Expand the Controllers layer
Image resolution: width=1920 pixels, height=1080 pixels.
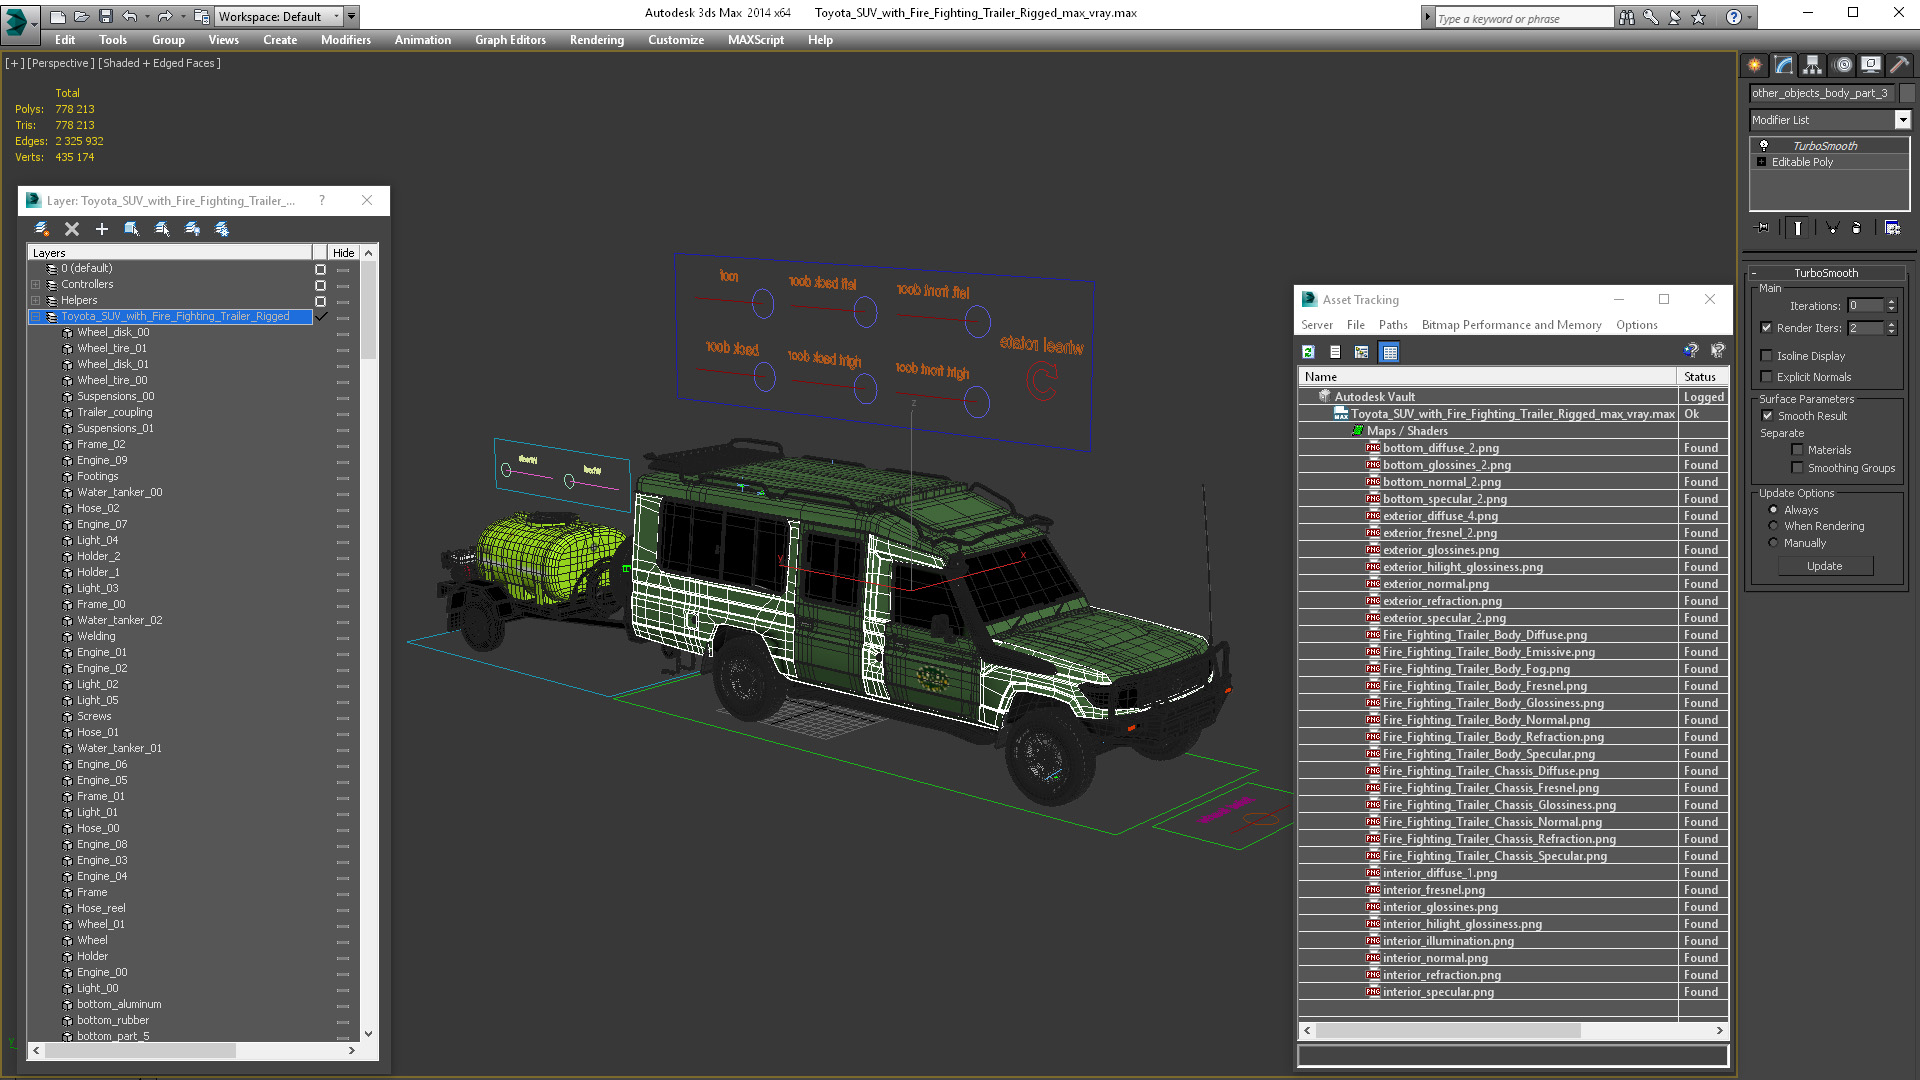[x=36, y=285]
